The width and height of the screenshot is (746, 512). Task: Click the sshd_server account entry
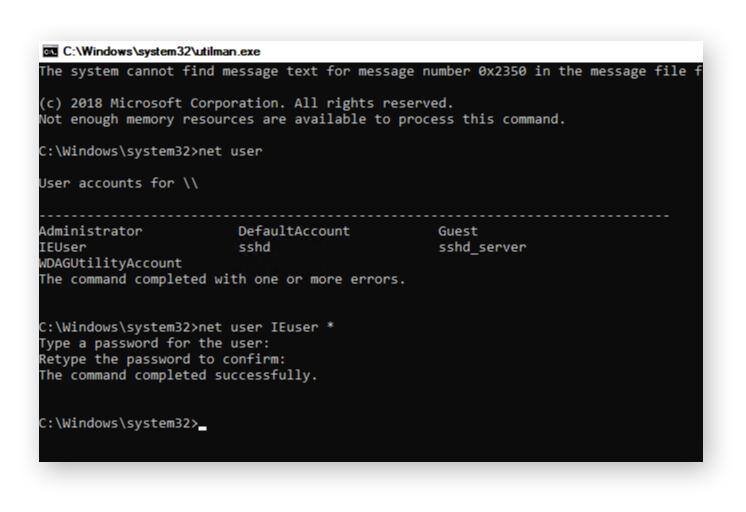coord(482,247)
